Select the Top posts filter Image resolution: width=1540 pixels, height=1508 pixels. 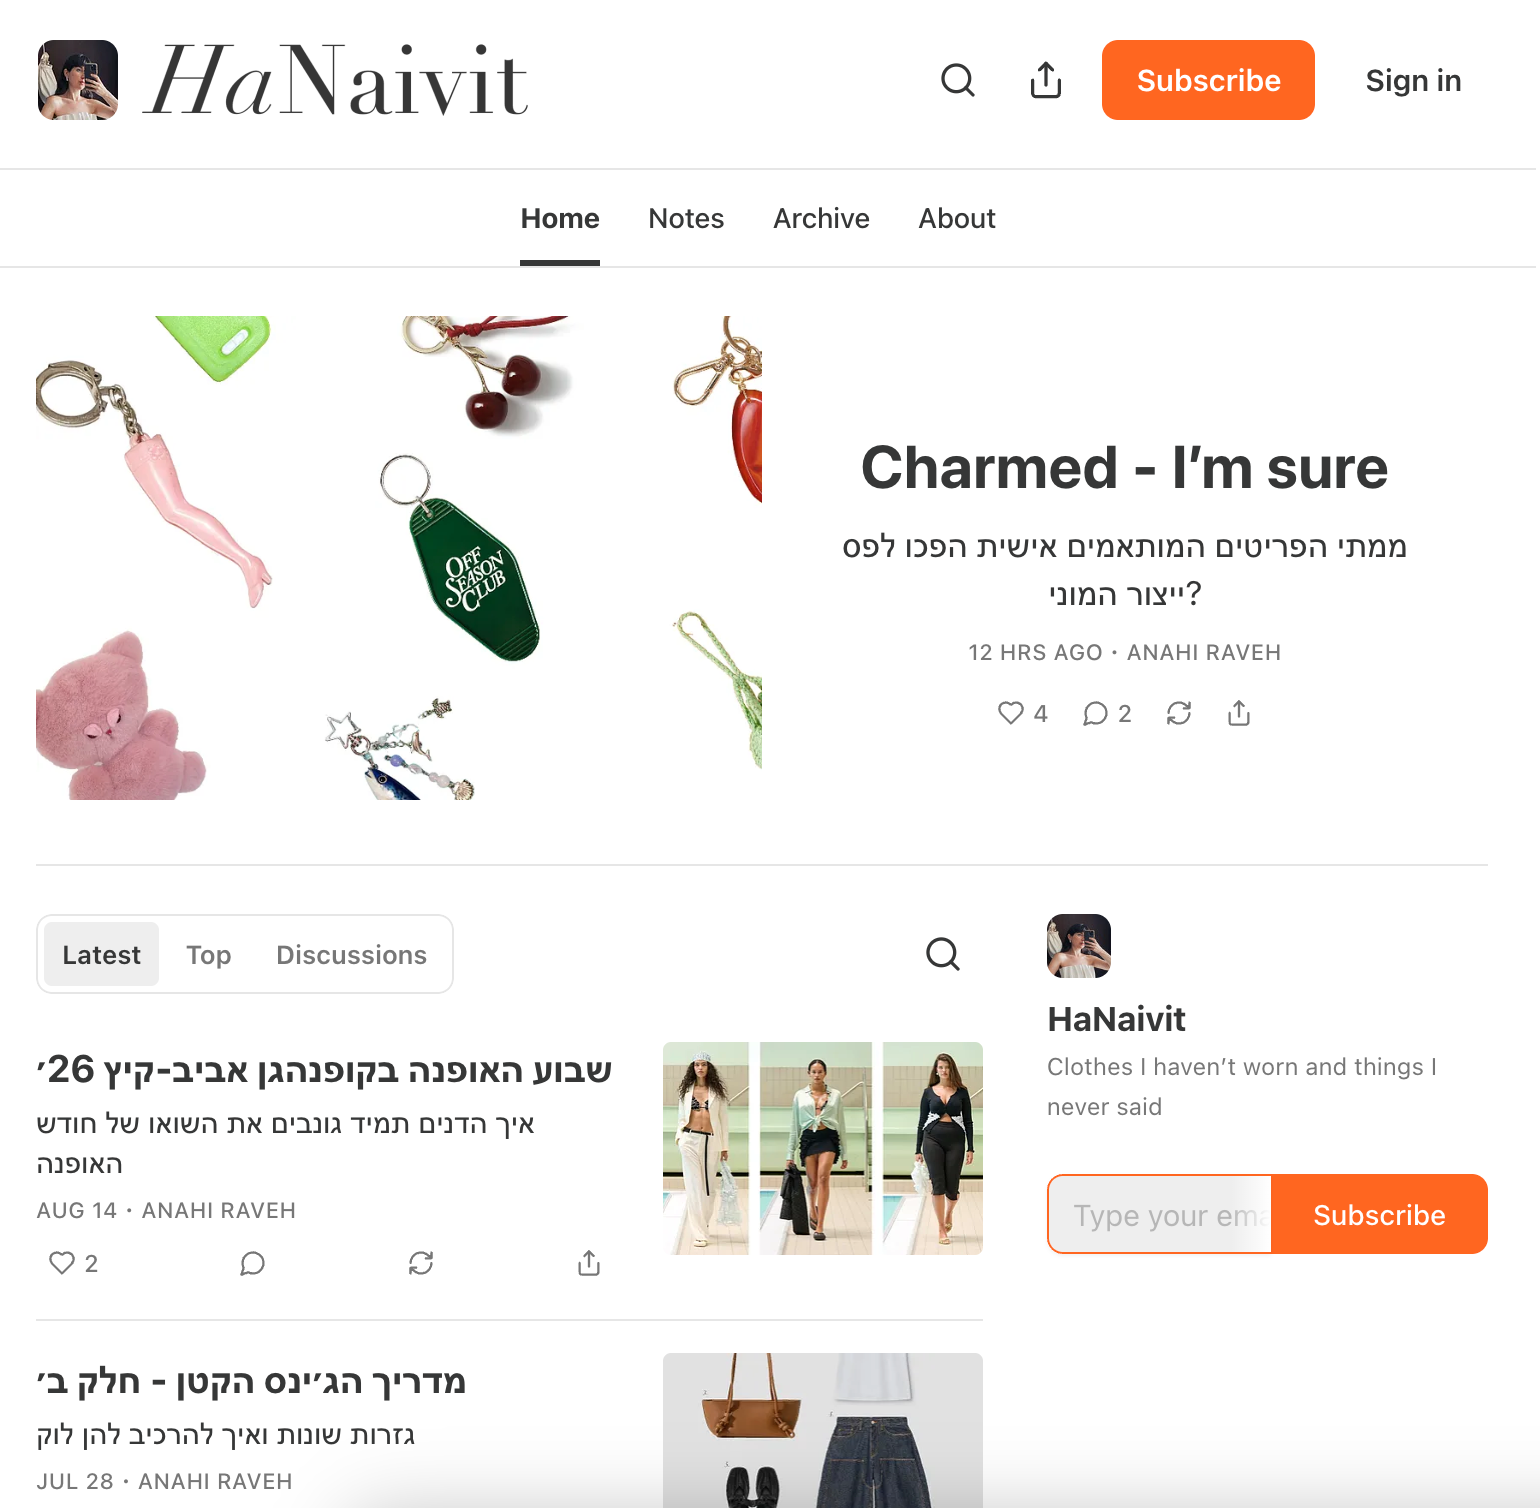(208, 955)
